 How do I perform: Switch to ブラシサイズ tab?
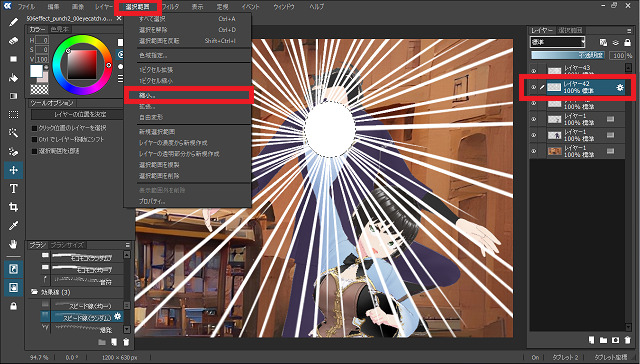pyautogui.click(x=67, y=245)
